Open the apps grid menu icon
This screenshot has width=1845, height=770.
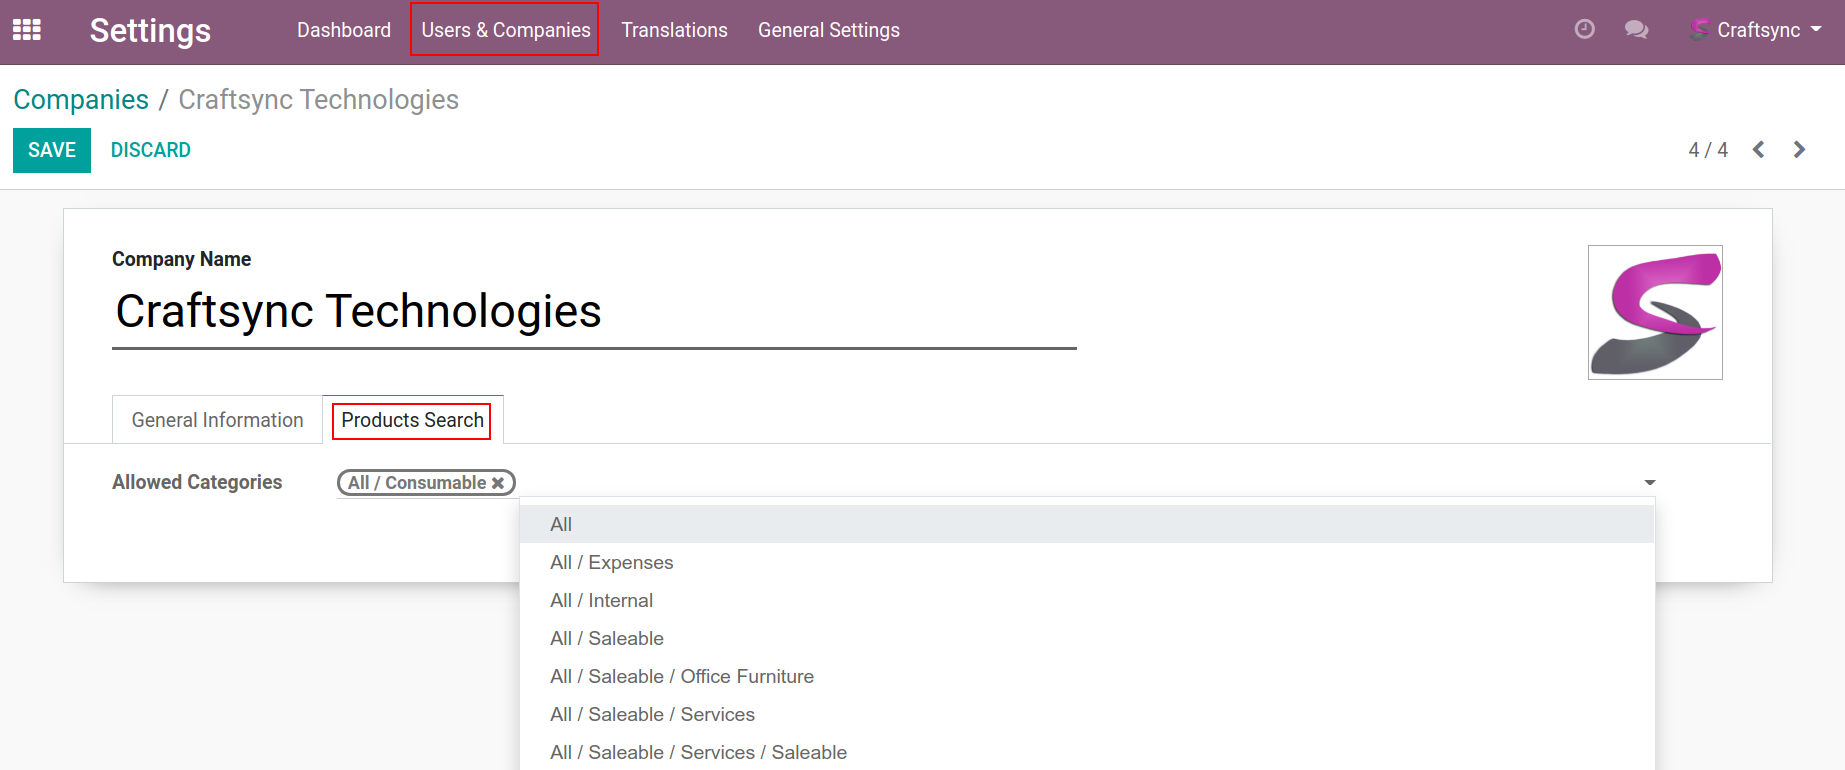27,30
